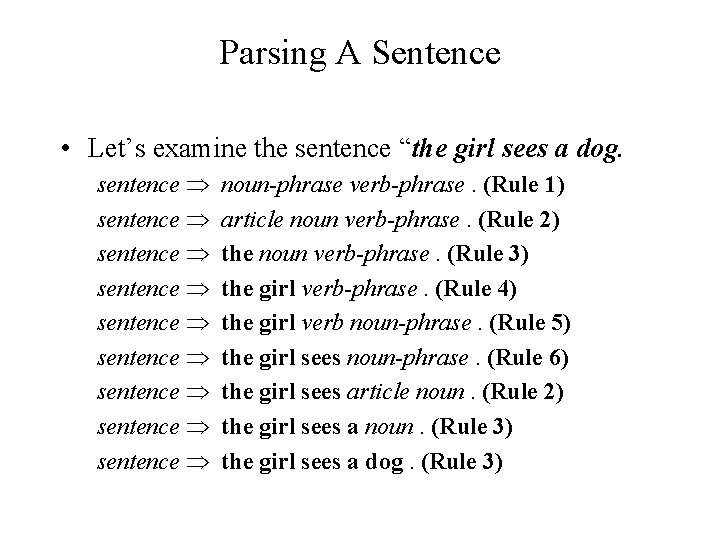Click the arrow in the 'the noun verb-phrase' line

(198, 255)
